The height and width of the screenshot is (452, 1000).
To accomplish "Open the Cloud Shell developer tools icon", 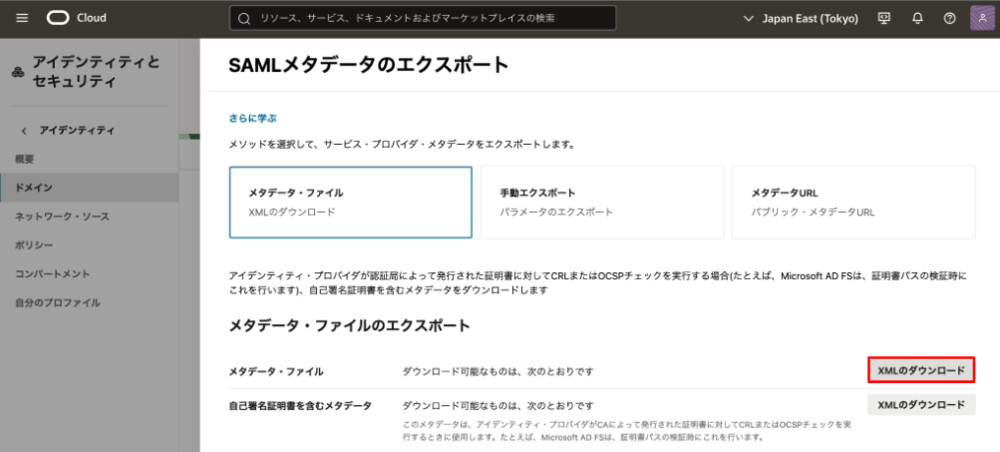I will click(x=884, y=18).
